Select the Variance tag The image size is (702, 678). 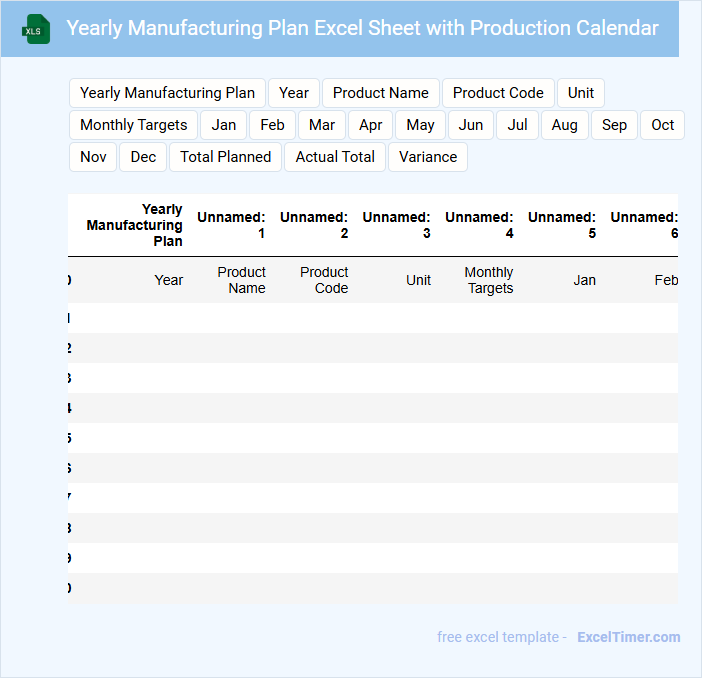[x=428, y=157]
